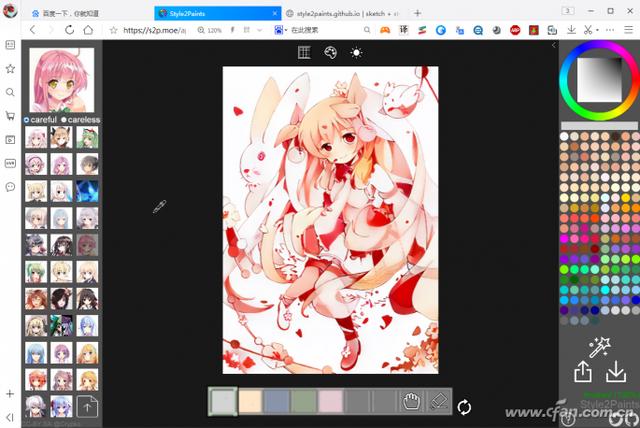Go to the browser home page
Screen dimensions: 640x428
[88, 30]
